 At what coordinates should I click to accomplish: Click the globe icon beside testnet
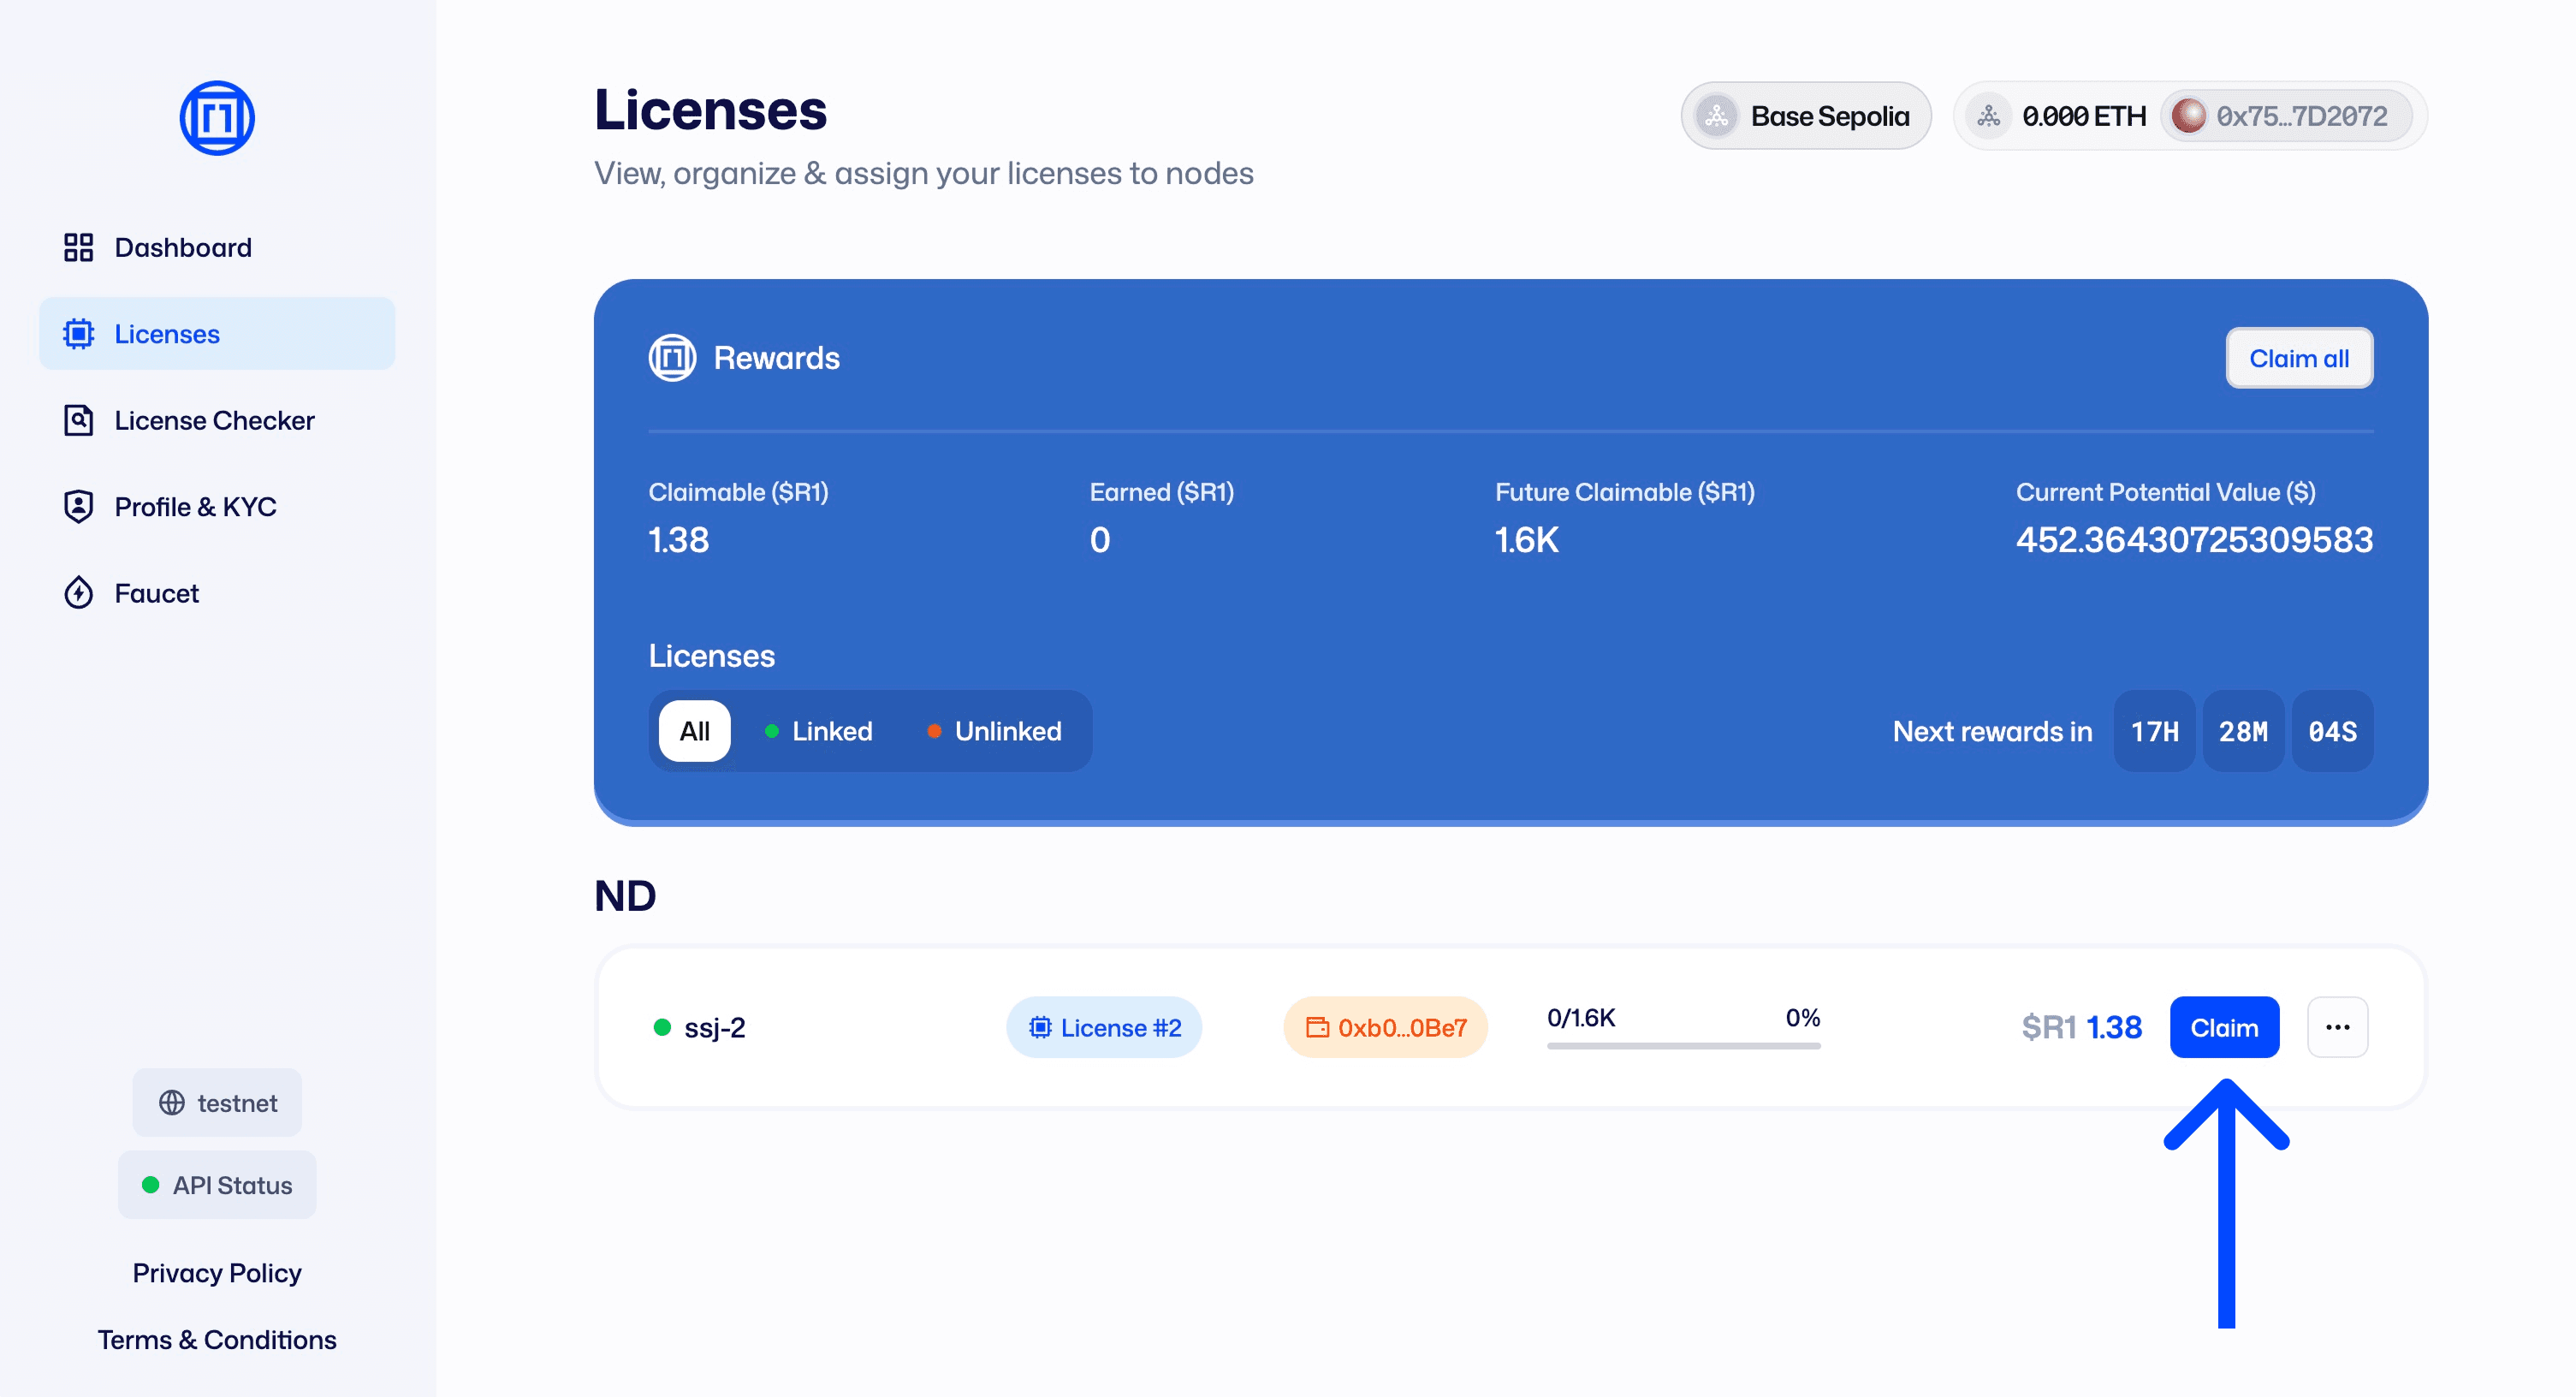pyautogui.click(x=172, y=1102)
